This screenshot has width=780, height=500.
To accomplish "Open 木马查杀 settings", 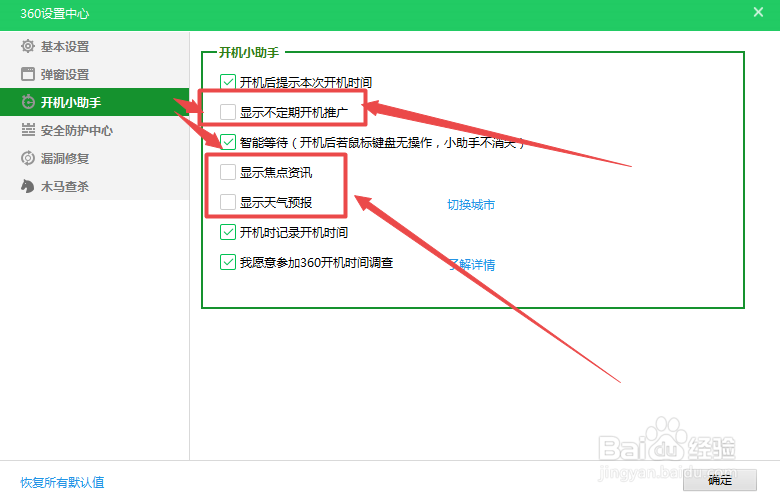I will [x=95, y=186].
